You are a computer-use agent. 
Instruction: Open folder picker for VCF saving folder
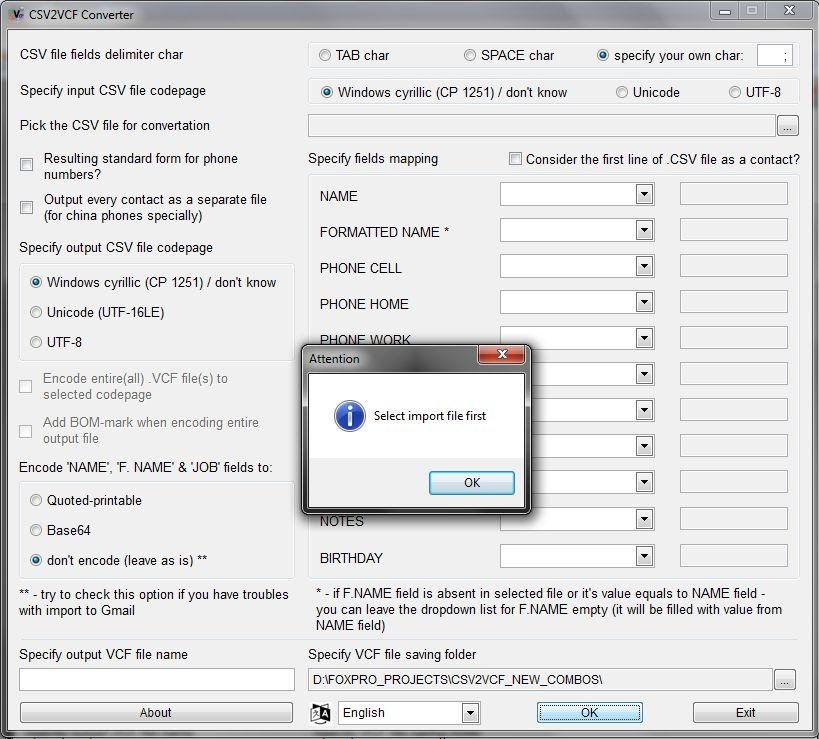(787, 678)
